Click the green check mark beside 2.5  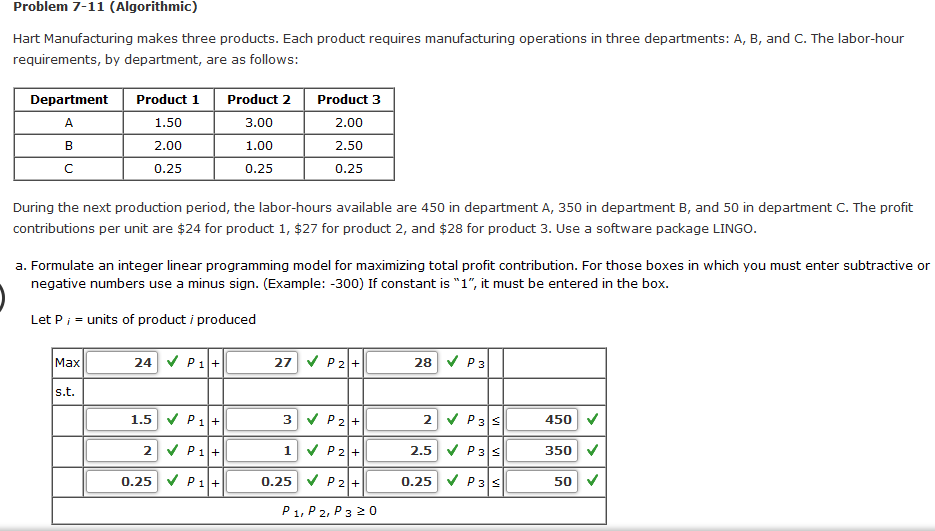453,449
